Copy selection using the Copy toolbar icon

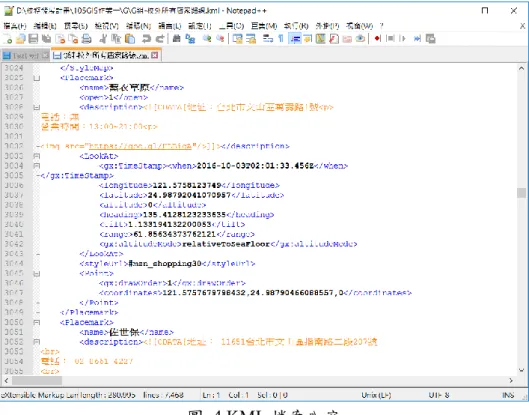coord(116,39)
